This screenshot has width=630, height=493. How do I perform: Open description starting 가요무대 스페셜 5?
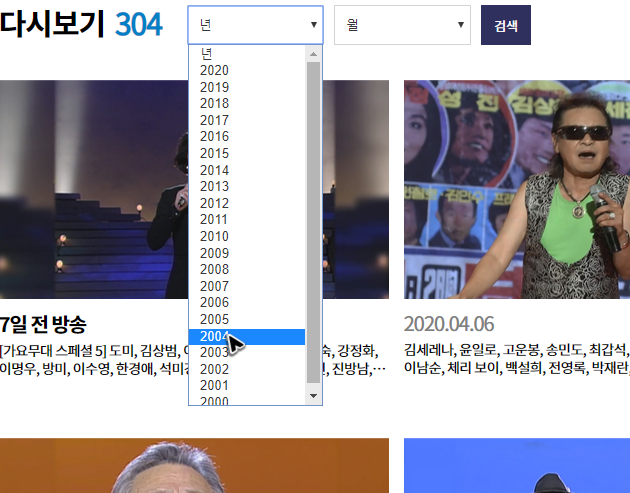(x=193, y=359)
